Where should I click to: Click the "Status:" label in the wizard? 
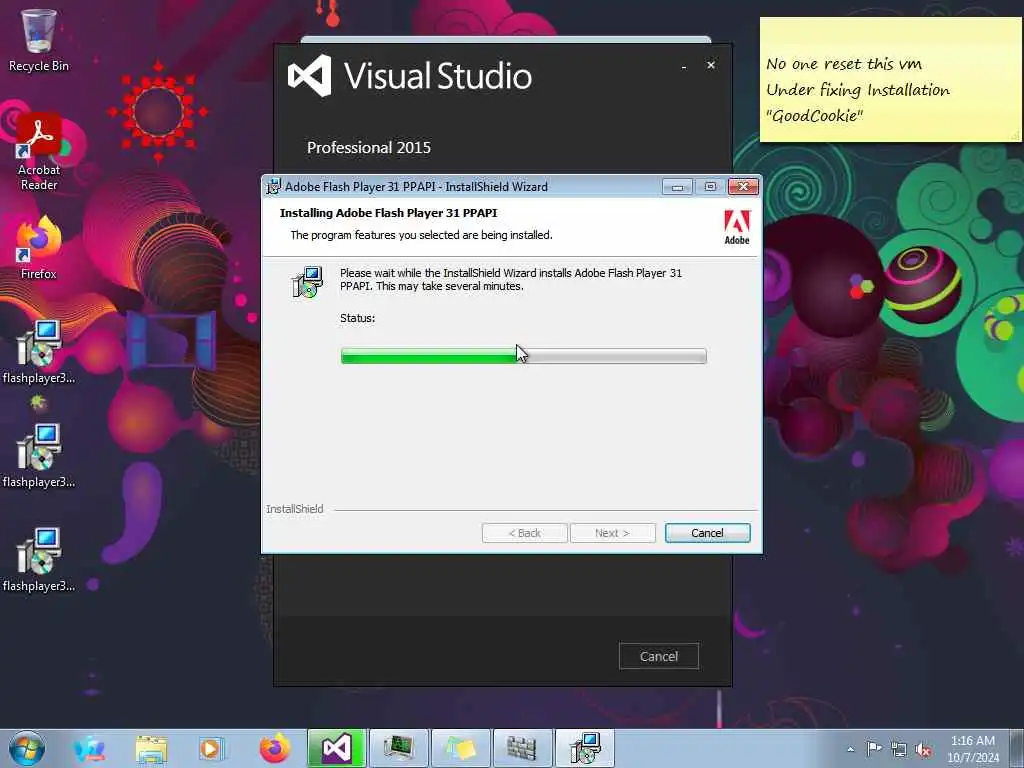357,318
